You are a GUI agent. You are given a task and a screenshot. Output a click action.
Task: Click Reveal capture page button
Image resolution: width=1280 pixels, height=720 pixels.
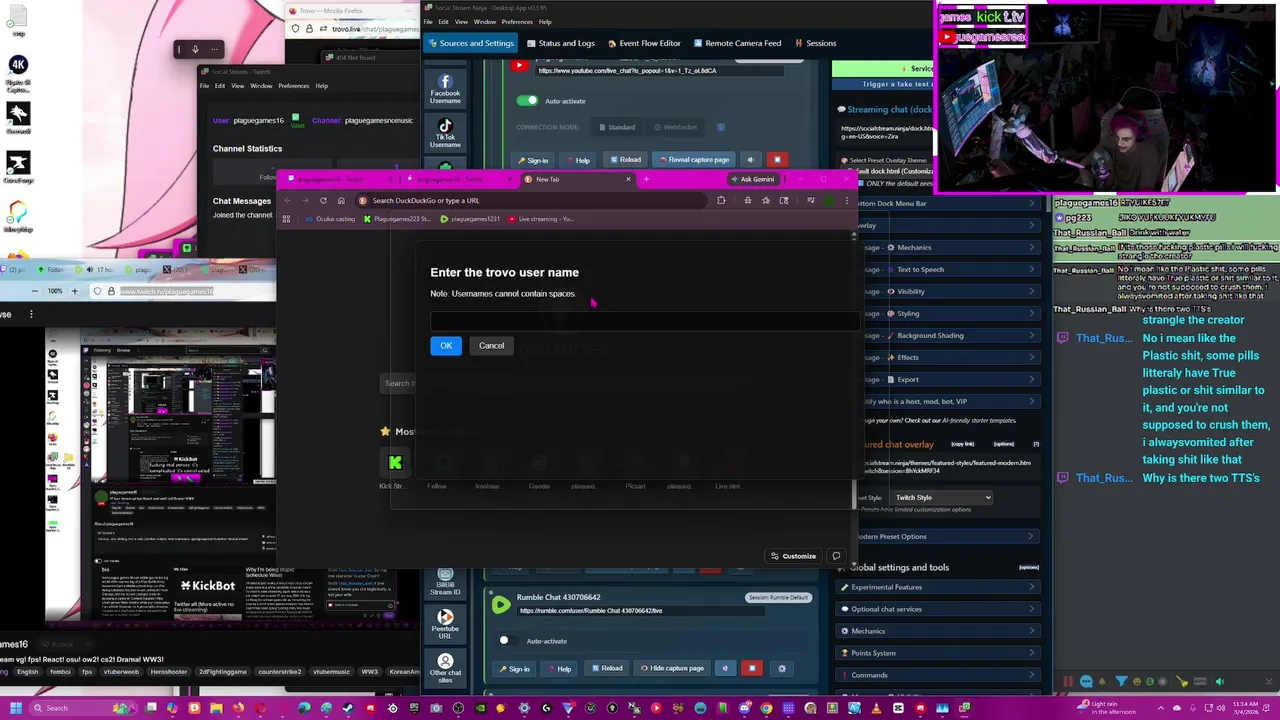pyautogui.click(x=694, y=160)
